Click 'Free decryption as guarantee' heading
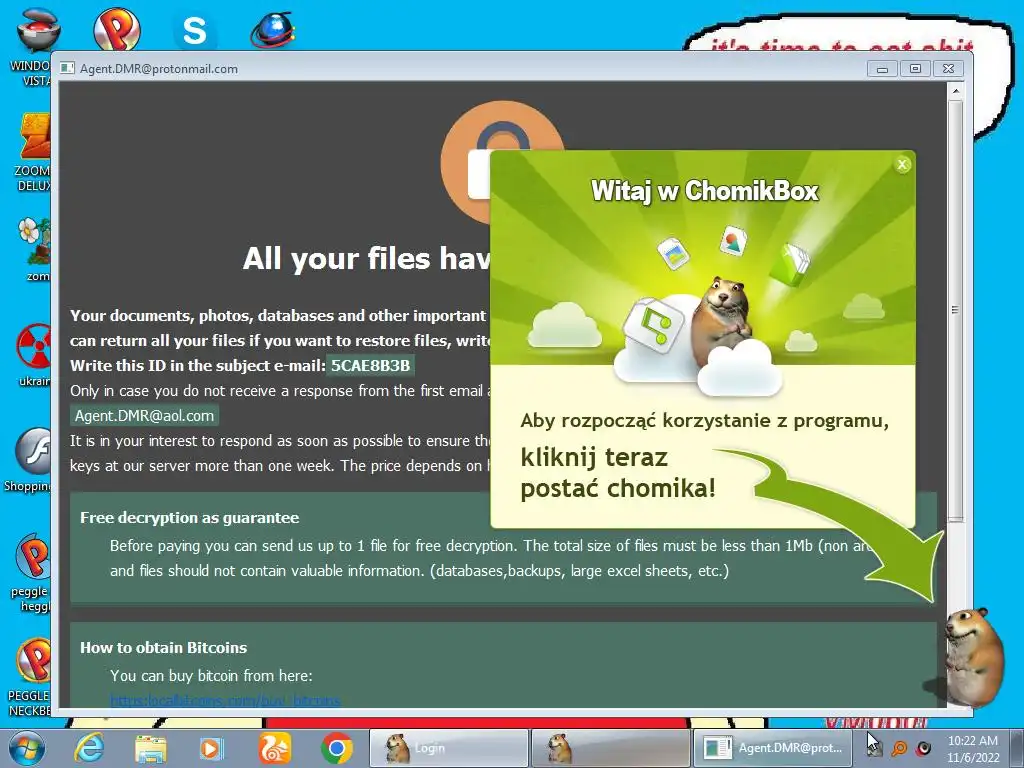1024x768 pixels. coord(189,518)
